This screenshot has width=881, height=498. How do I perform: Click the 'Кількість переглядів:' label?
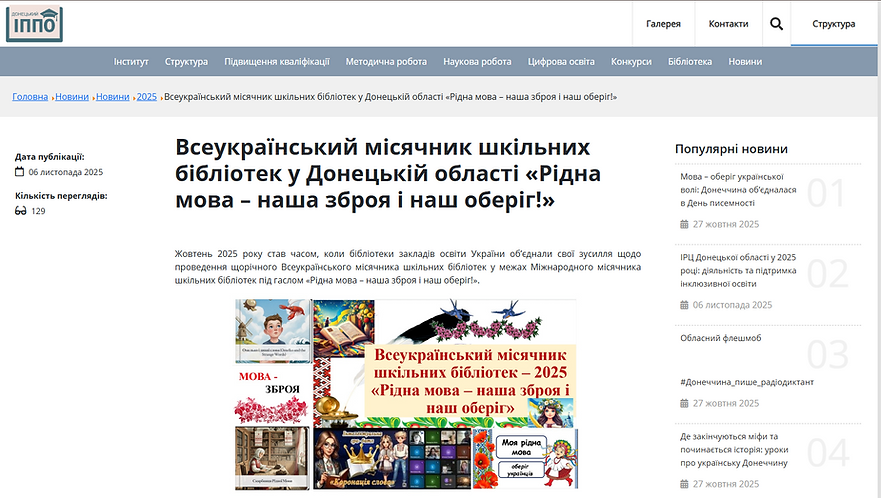pos(61,196)
